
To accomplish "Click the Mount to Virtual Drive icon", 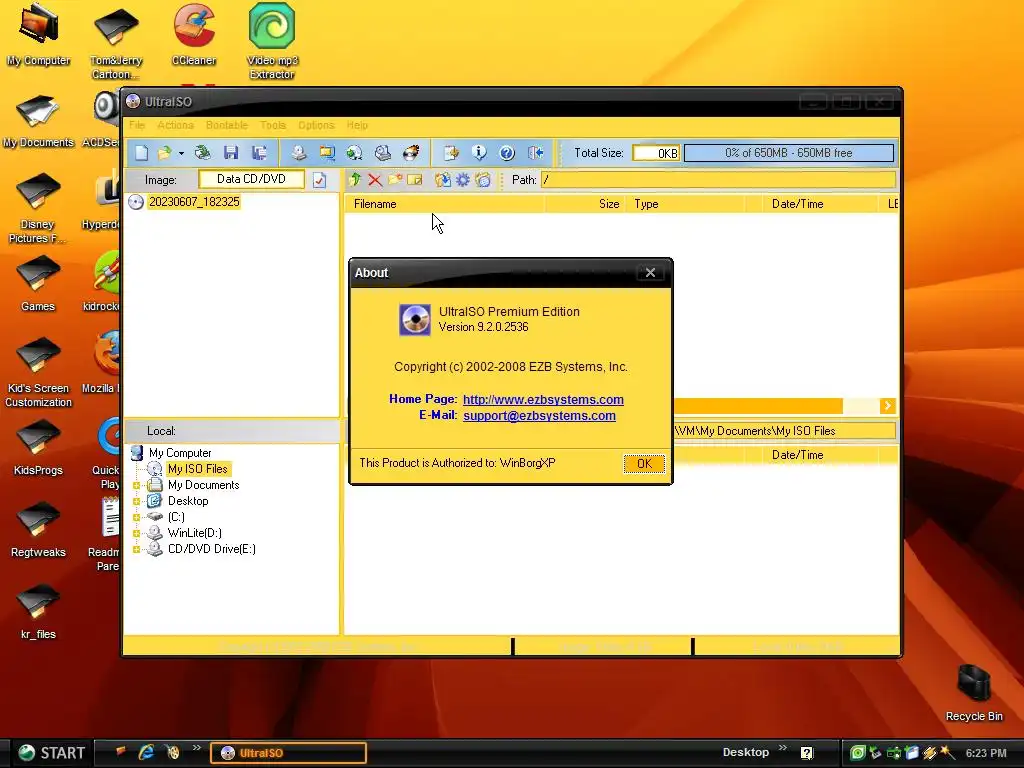I will 383,153.
